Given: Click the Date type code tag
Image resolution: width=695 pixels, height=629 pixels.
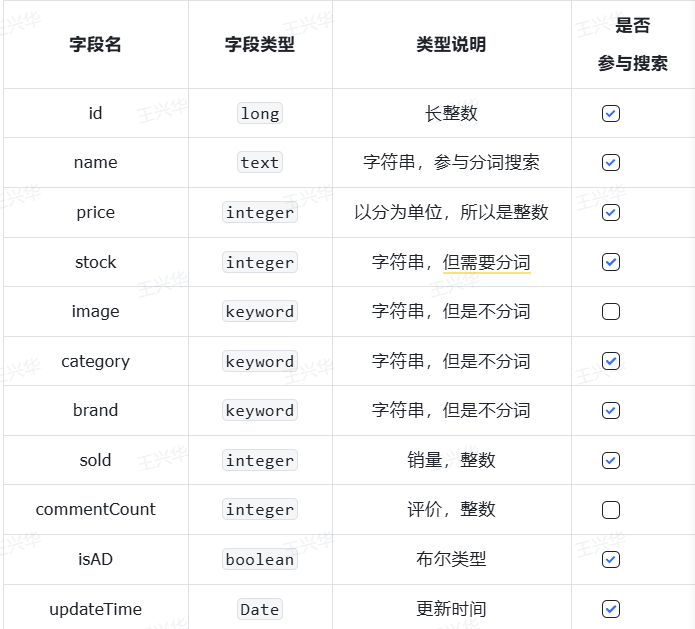Looking at the screenshot, I should [x=260, y=609].
